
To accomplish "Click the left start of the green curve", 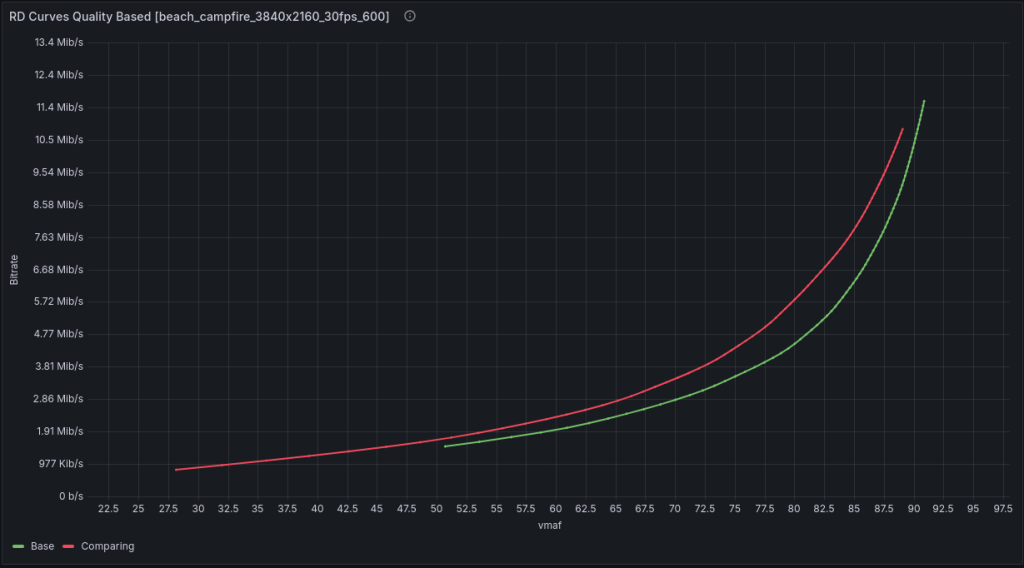I will 445,446.
